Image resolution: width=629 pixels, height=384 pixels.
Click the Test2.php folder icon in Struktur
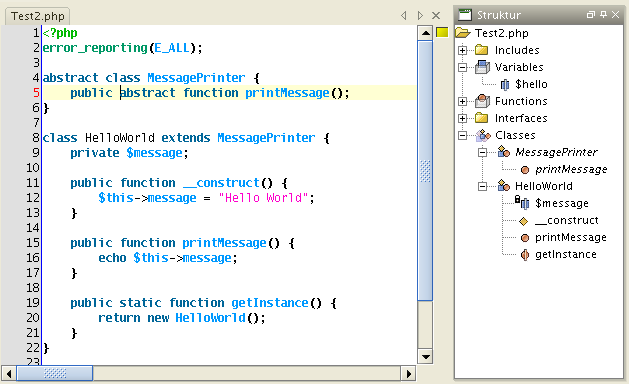pos(463,33)
